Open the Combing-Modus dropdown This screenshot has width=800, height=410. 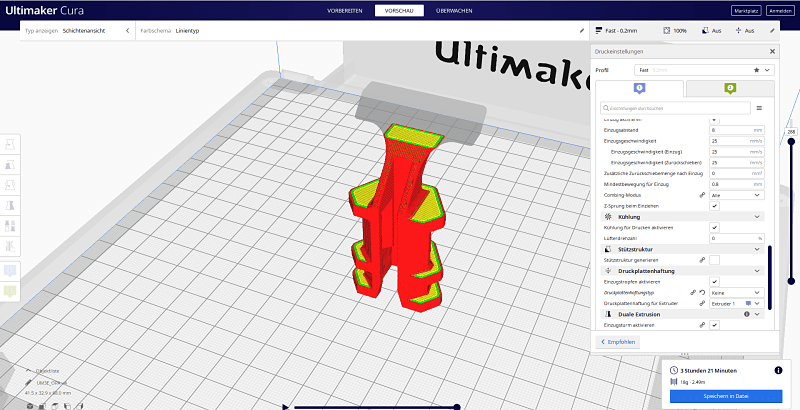(x=737, y=195)
